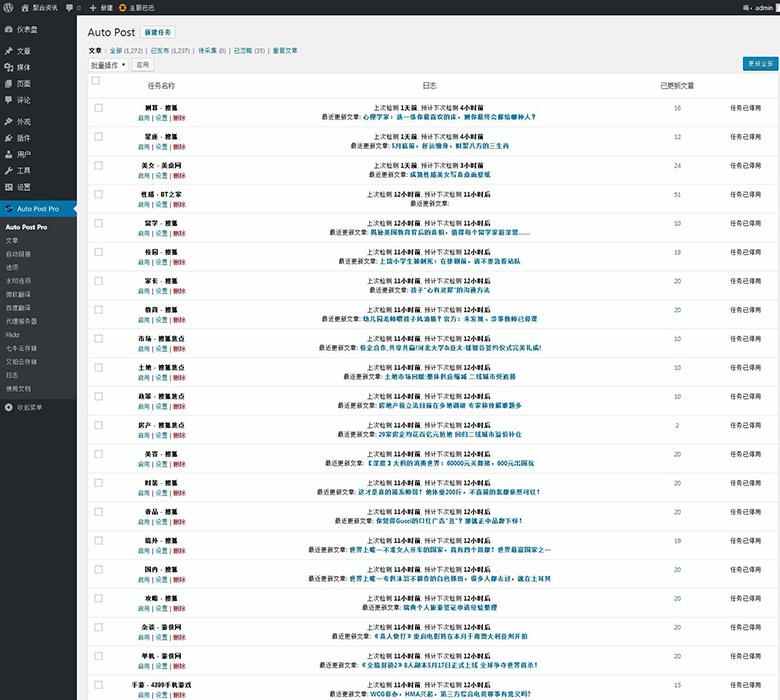This screenshot has width=780, height=700.
Task: Open 七牛云存储 submenu item
Action: click(21, 348)
